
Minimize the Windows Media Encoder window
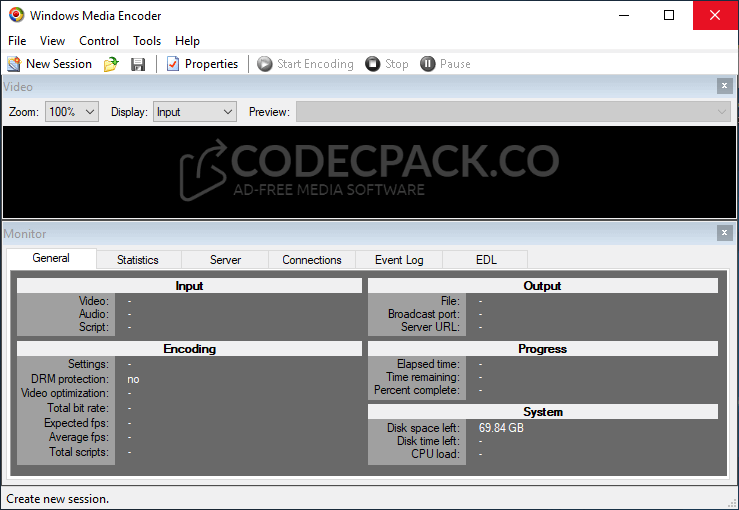[624, 15]
